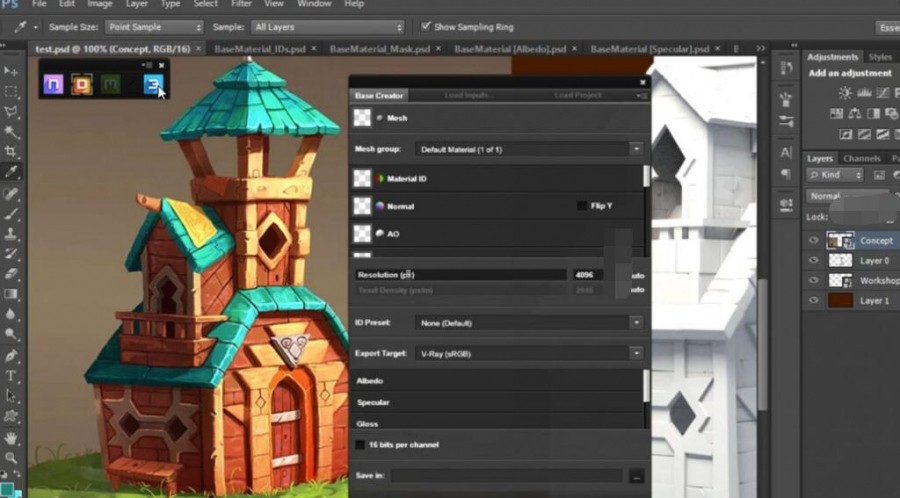
Task: Add a Brightness/Contrast adjustment
Action: [x=845, y=92]
